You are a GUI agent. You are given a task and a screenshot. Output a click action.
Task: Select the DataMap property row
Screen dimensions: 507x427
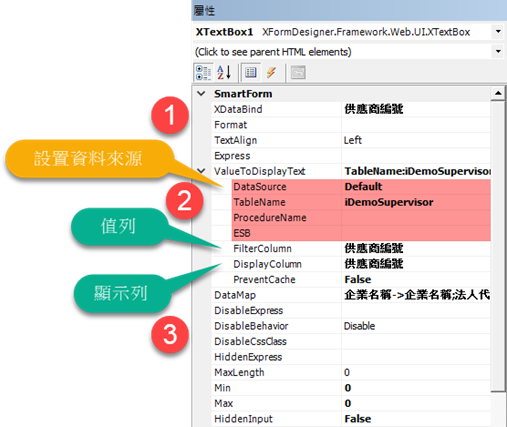[351, 295]
